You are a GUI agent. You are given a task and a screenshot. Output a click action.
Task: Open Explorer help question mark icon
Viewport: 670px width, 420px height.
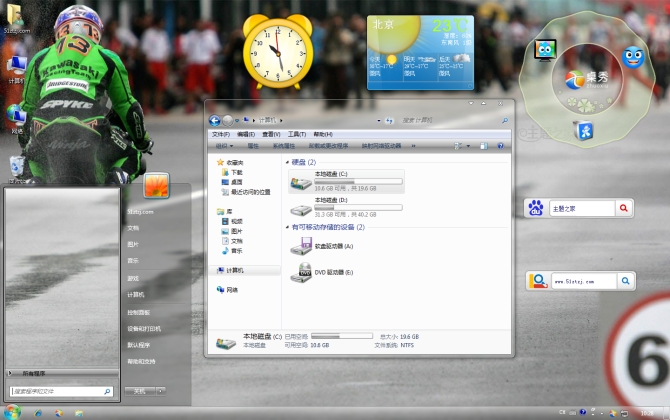[x=500, y=146]
